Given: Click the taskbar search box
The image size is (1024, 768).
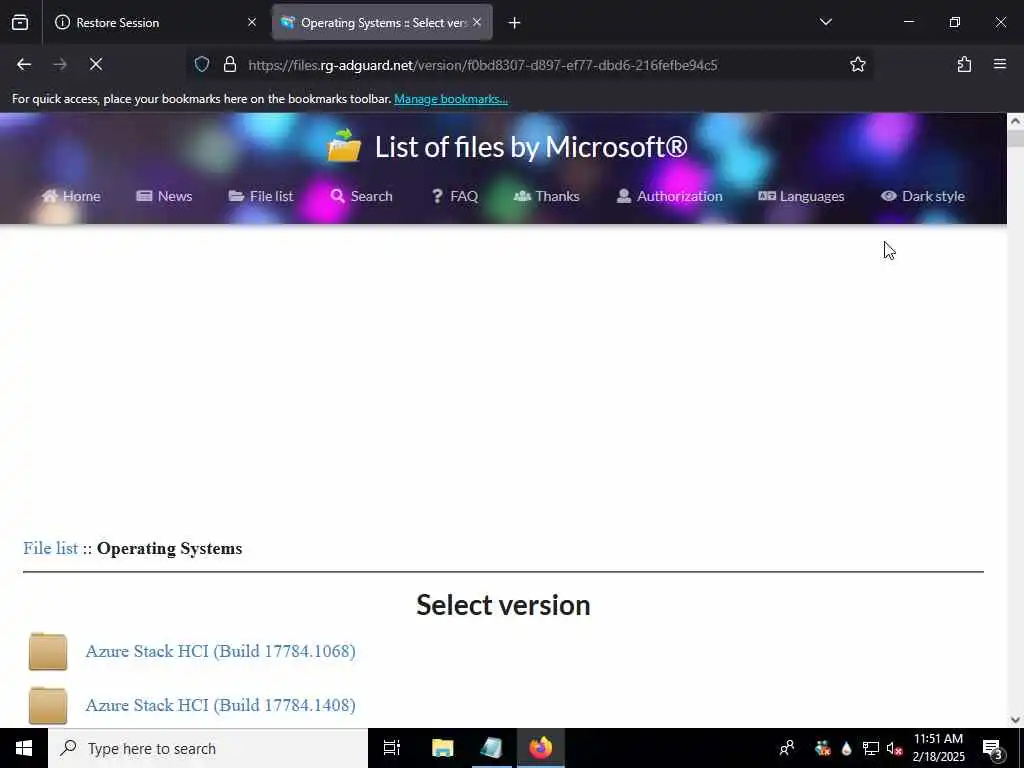Looking at the screenshot, I should coord(208,748).
